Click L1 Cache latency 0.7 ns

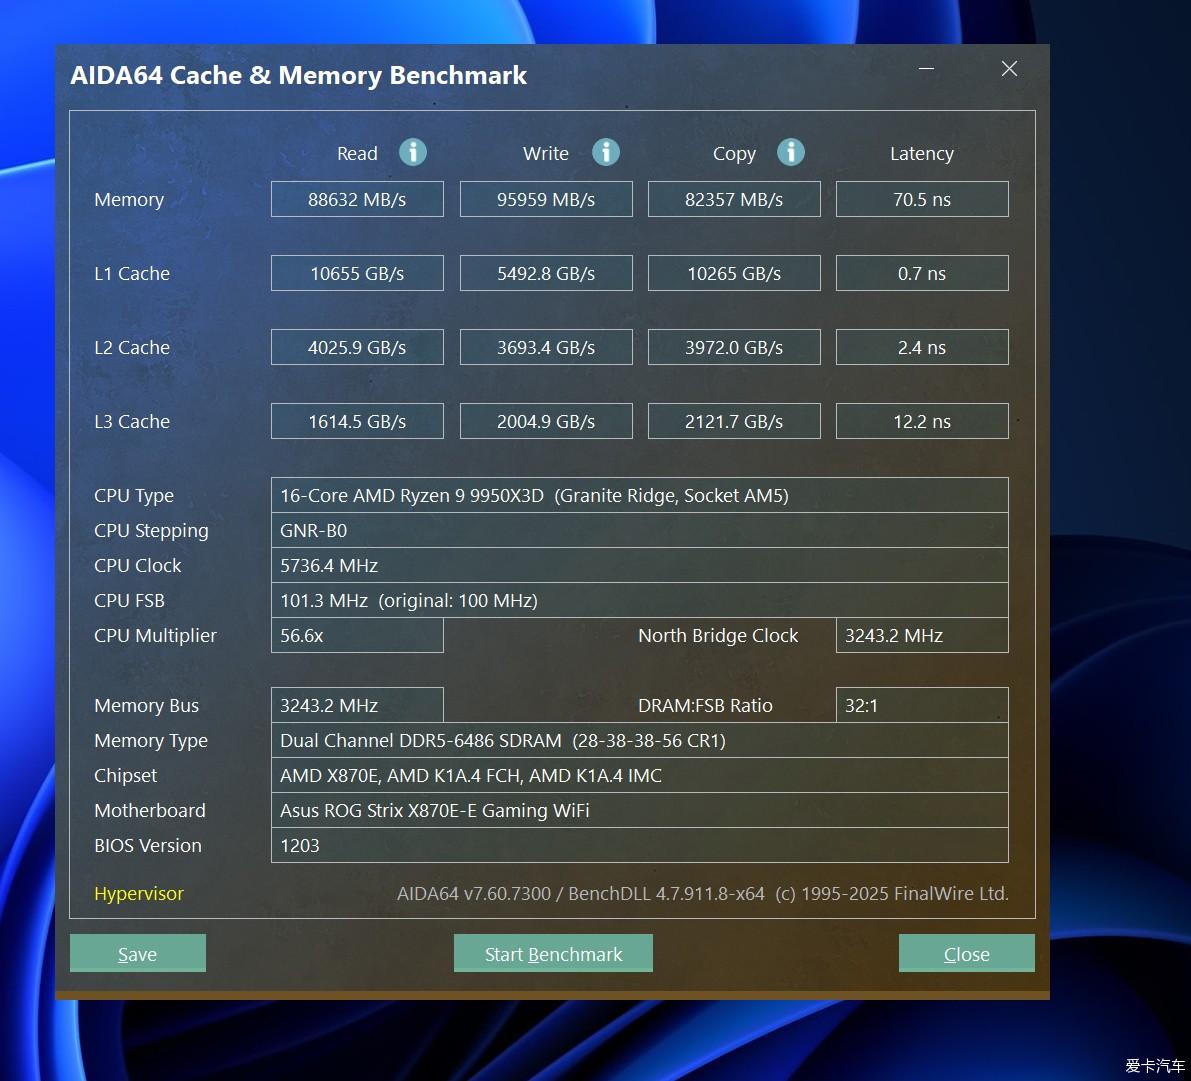click(x=922, y=273)
